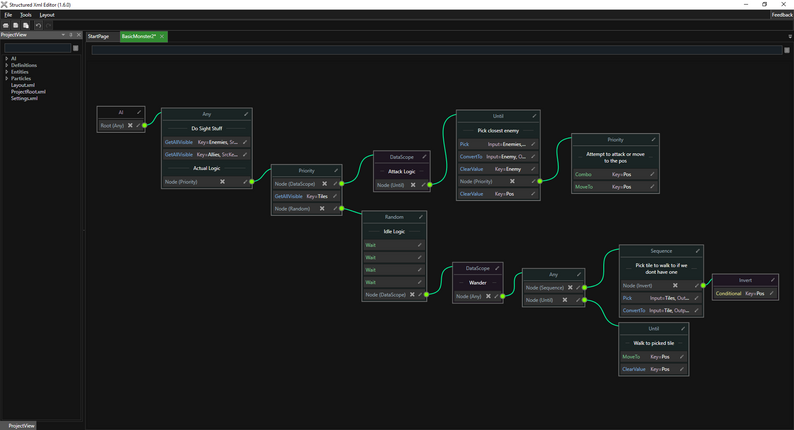This screenshot has width=794, height=430.
Task: Edit the Conditional Key=Pos row pencil
Action: tap(772, 293)
